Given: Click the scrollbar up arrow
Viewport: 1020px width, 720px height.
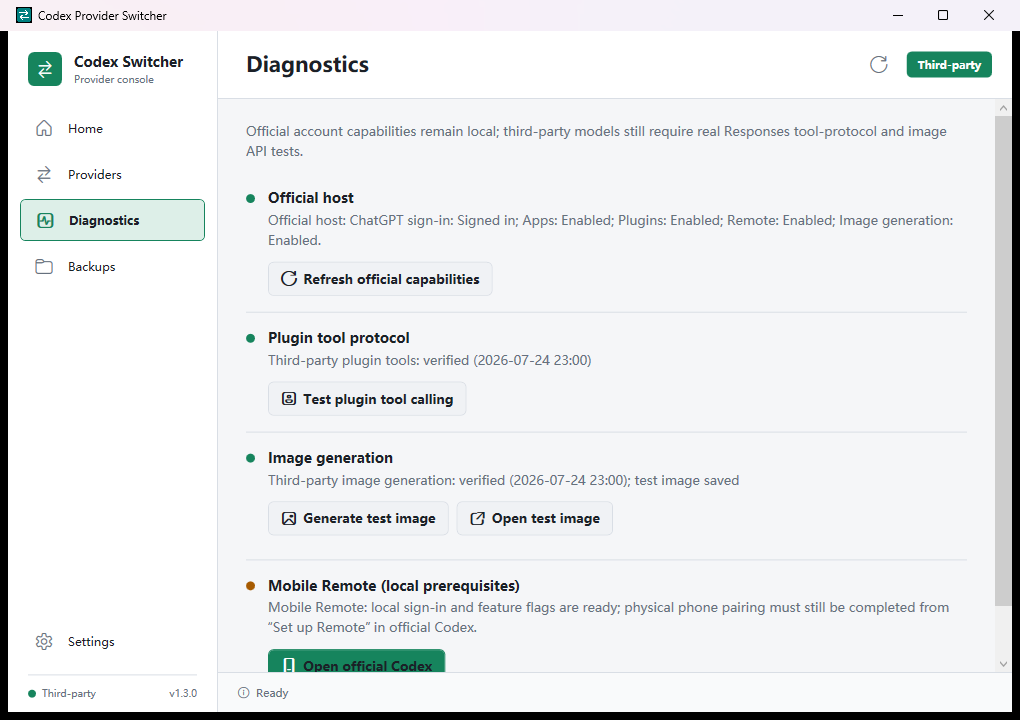Looking at the screenshot, I should coord(1002,108).
